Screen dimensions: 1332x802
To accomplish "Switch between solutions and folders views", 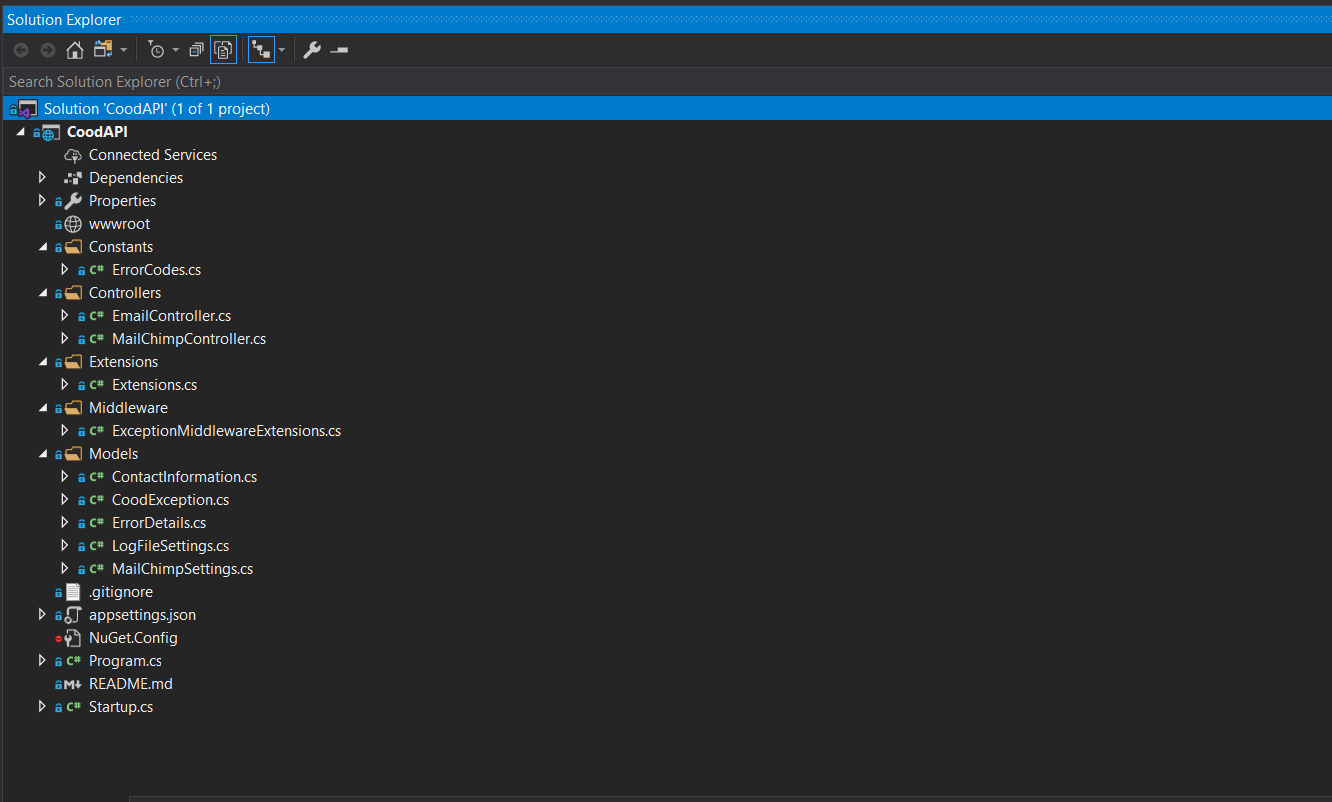I will pos(103,49).
